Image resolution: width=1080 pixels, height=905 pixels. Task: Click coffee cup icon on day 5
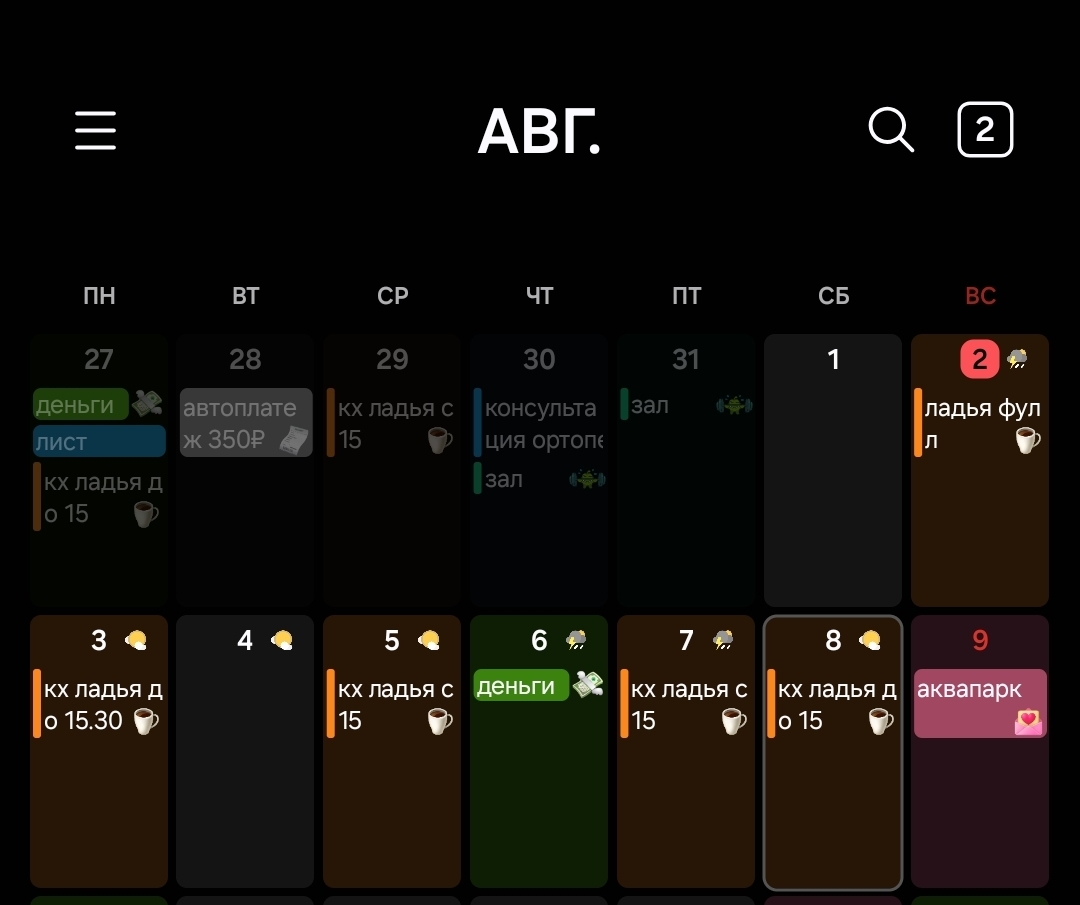(x=439, y=721)
